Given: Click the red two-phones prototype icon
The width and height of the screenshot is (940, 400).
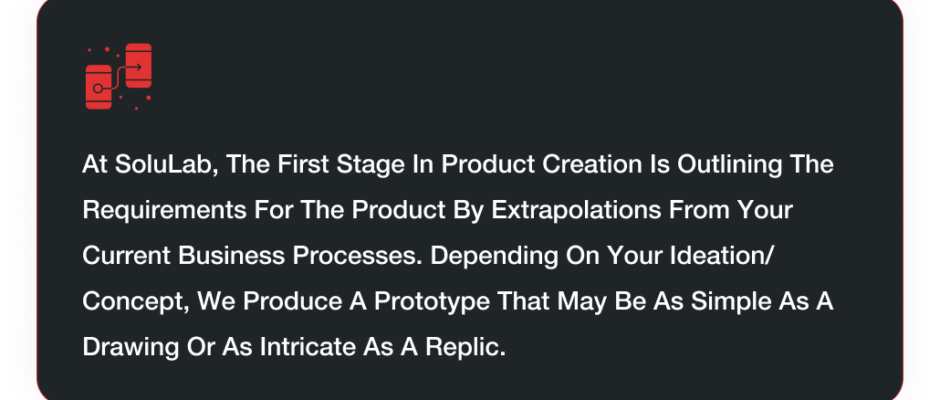Looking at the screenshot, I should pyautogui.click(x=119, y=77).
